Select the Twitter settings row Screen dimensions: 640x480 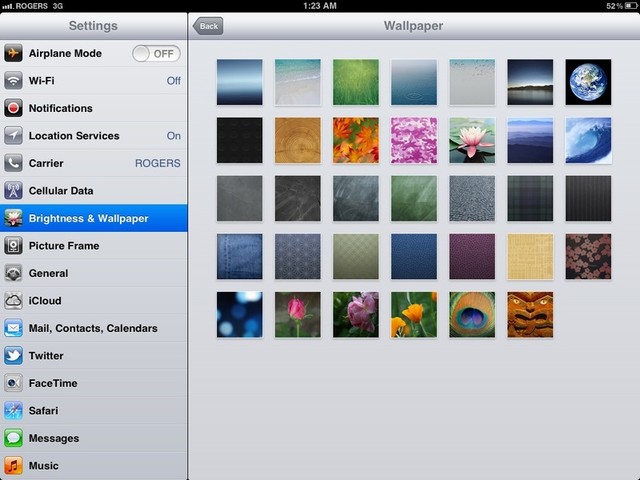pos(93,356)
